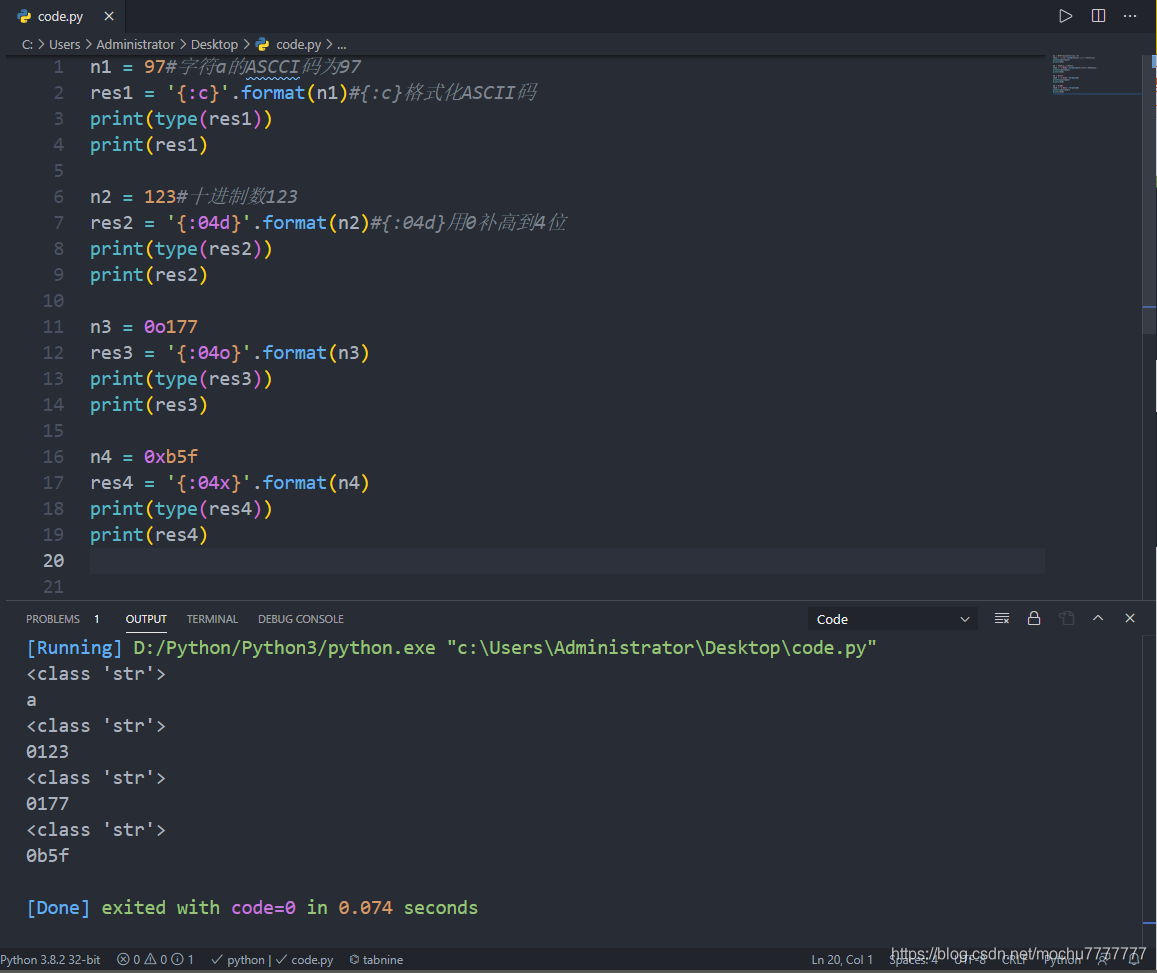
Task: Open errors and warnings count in status bar
Action: pos(155,960)
